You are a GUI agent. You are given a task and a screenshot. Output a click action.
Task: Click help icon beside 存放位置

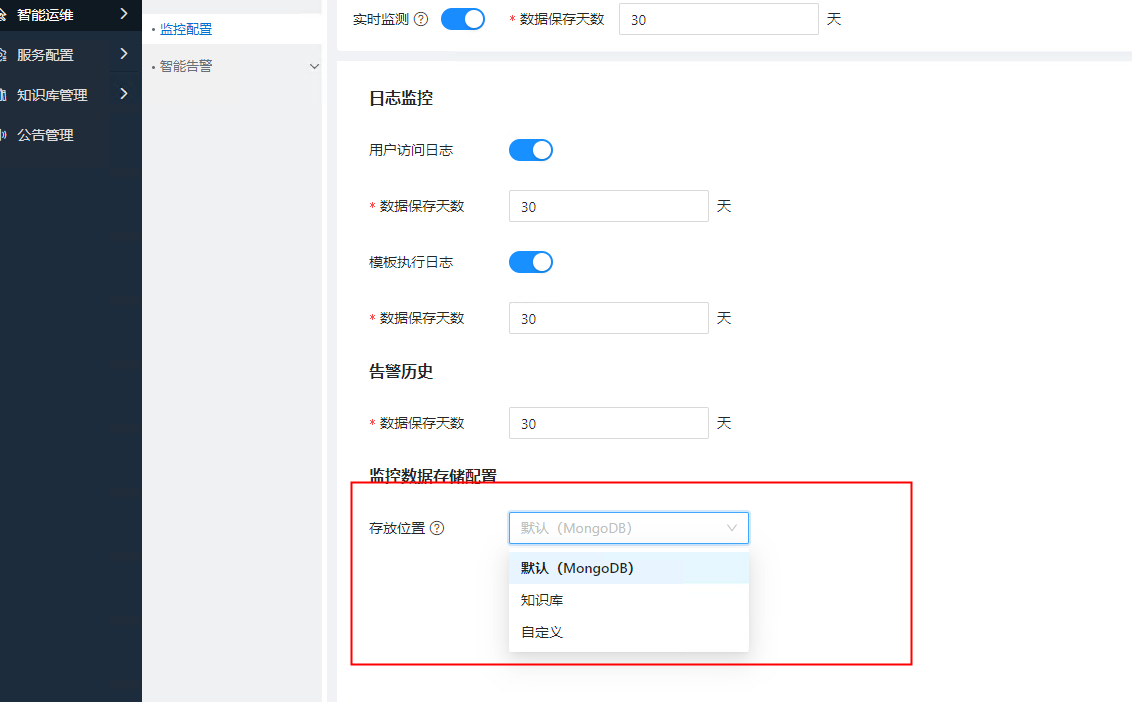coord(437,528)
